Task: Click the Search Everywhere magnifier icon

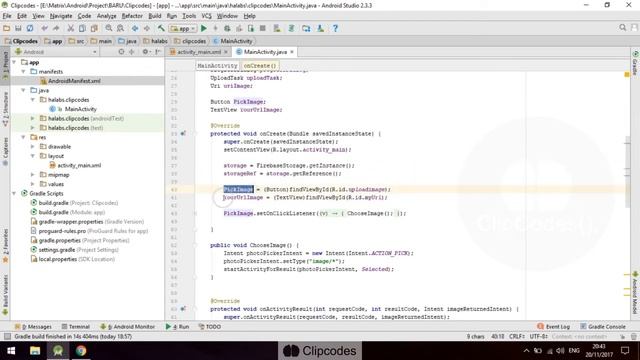Action: (x=622, y=27)
